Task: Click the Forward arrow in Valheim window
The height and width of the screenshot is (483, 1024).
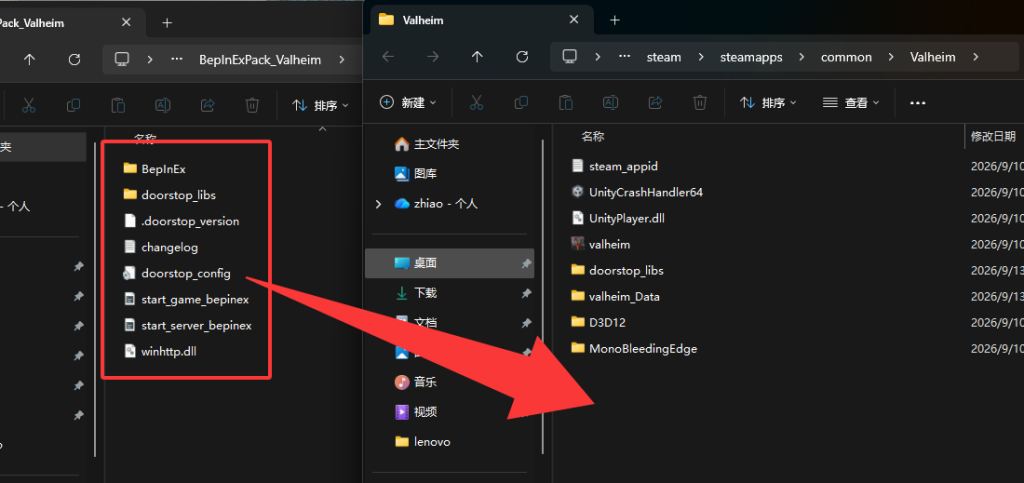Action: [432, 57]
